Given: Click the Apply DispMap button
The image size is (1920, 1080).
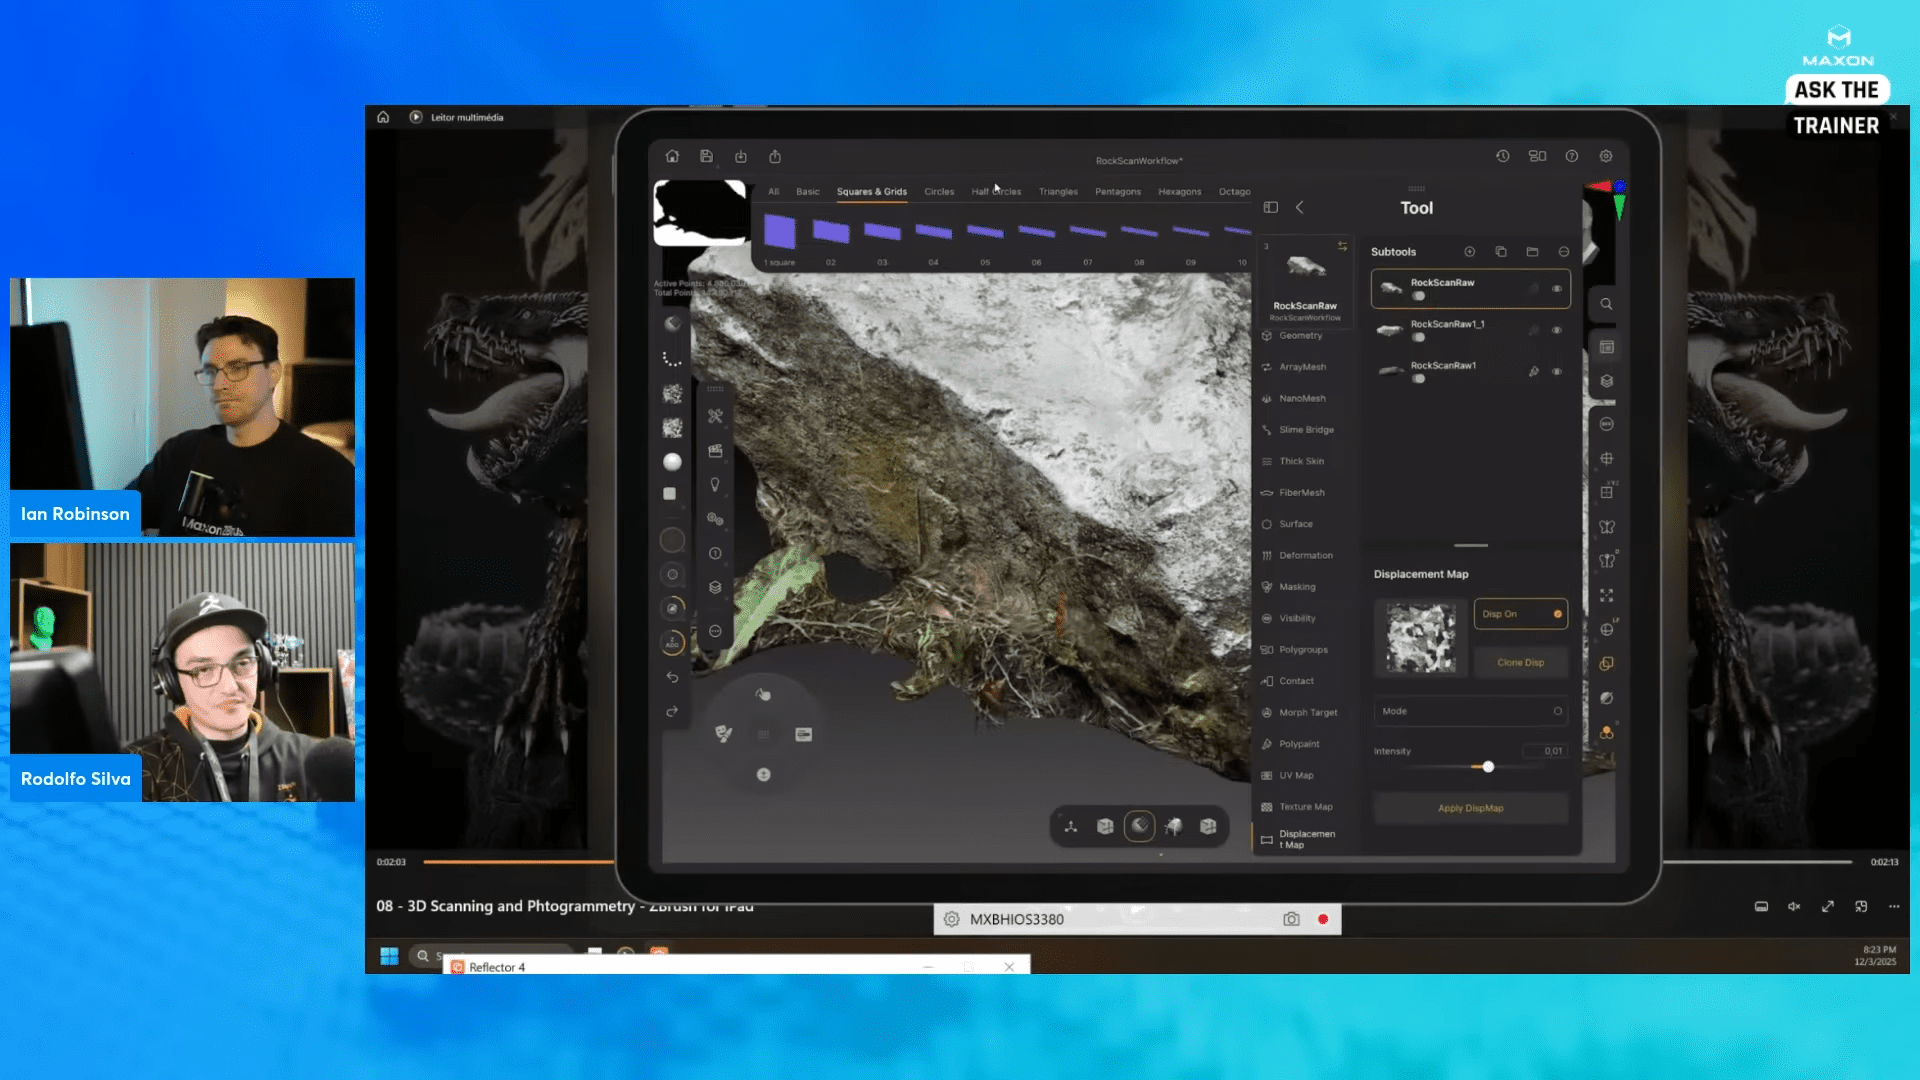Looking at the screenshot, I should (x=1470, y=808).
